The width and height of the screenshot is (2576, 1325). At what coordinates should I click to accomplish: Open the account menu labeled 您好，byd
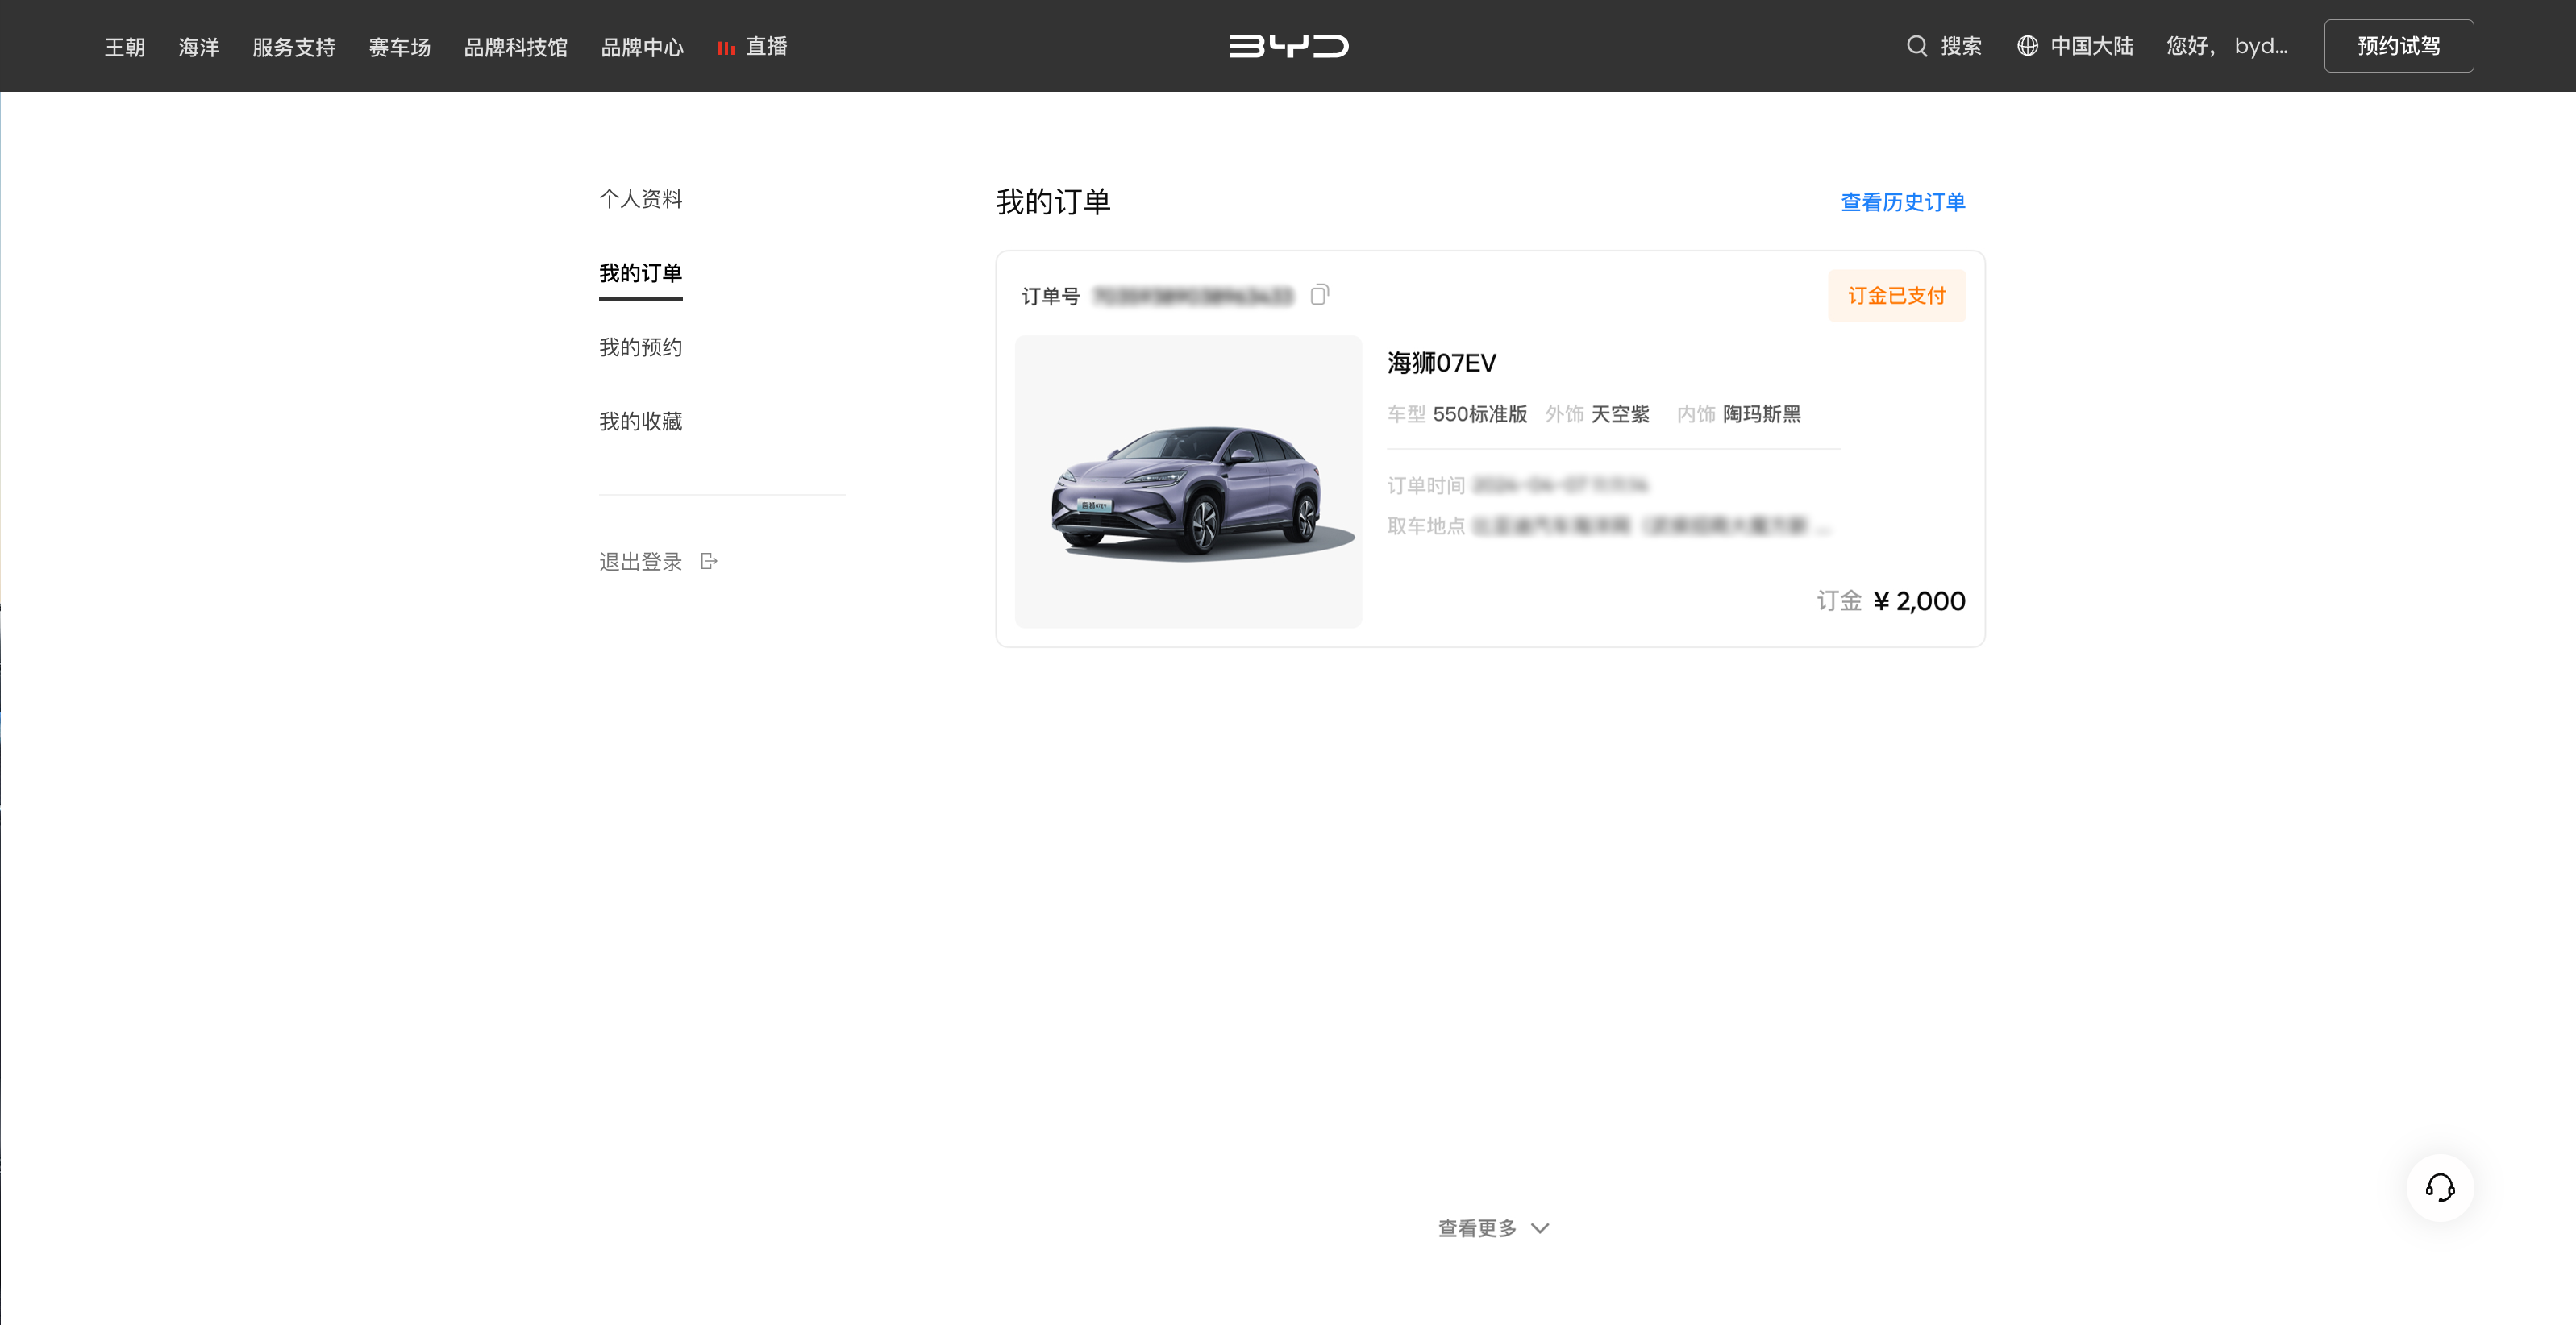click(x=2228, y=46)
